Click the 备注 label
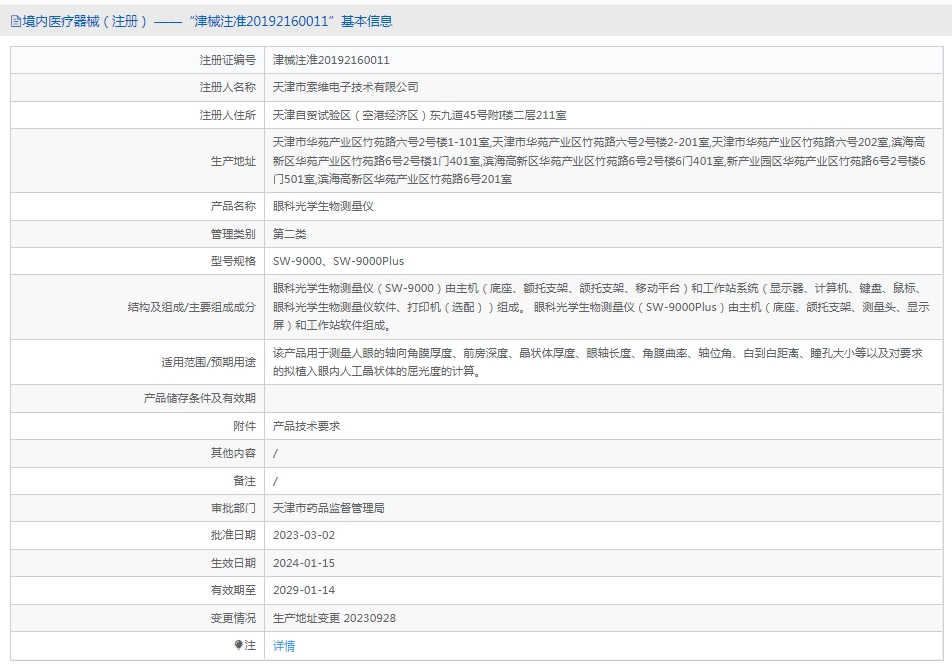Image resolution: width=952 pixels, height=669 pixels. [x=245, y=481]
